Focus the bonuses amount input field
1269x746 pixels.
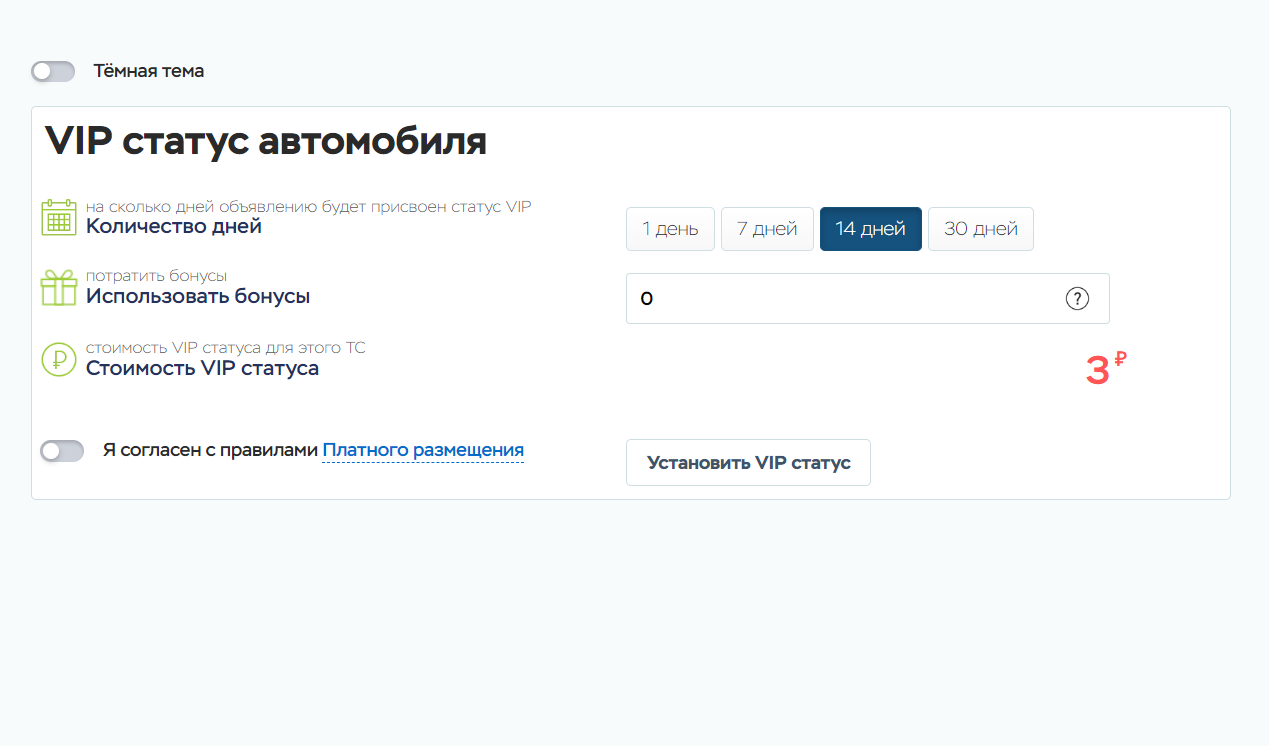point(840,298)
